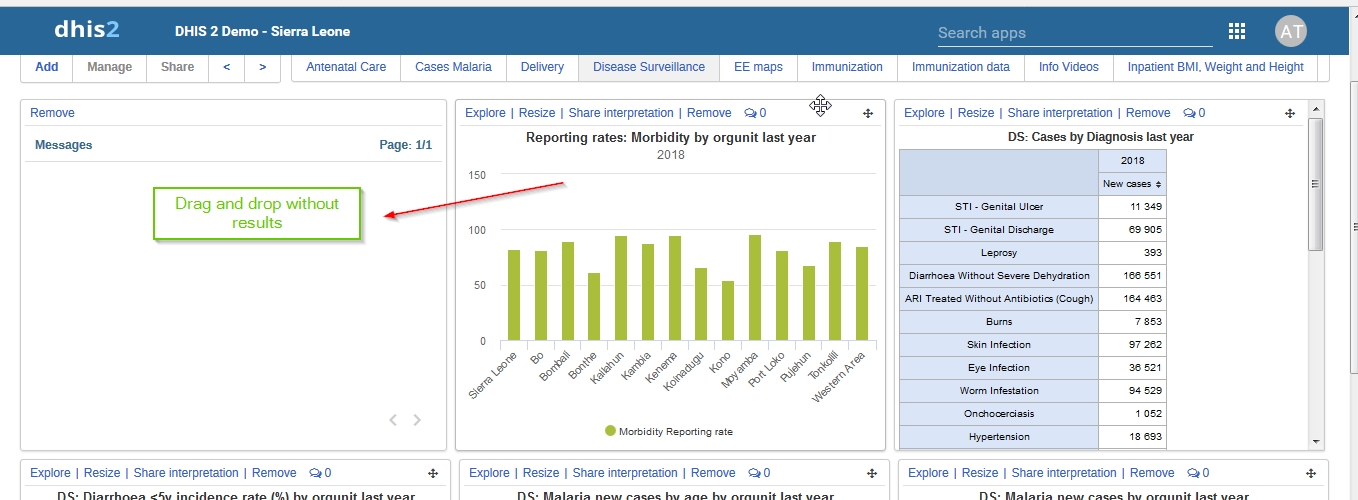Switch to the Antenatal Care dashboard

click(346, 67)
